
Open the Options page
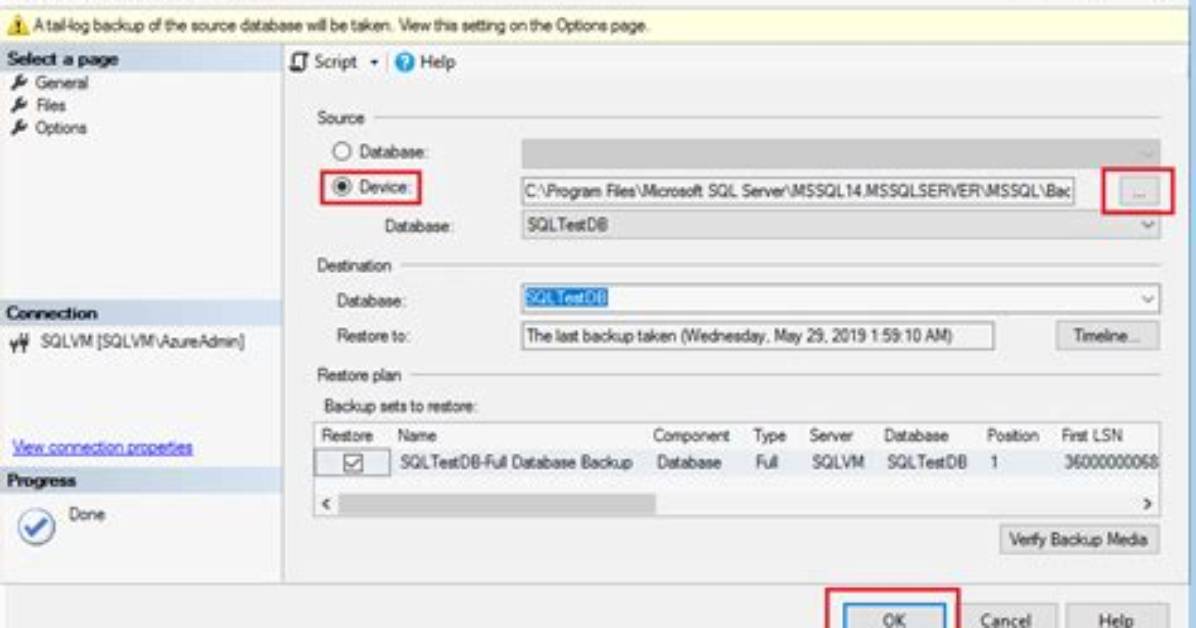click(60, 128)
